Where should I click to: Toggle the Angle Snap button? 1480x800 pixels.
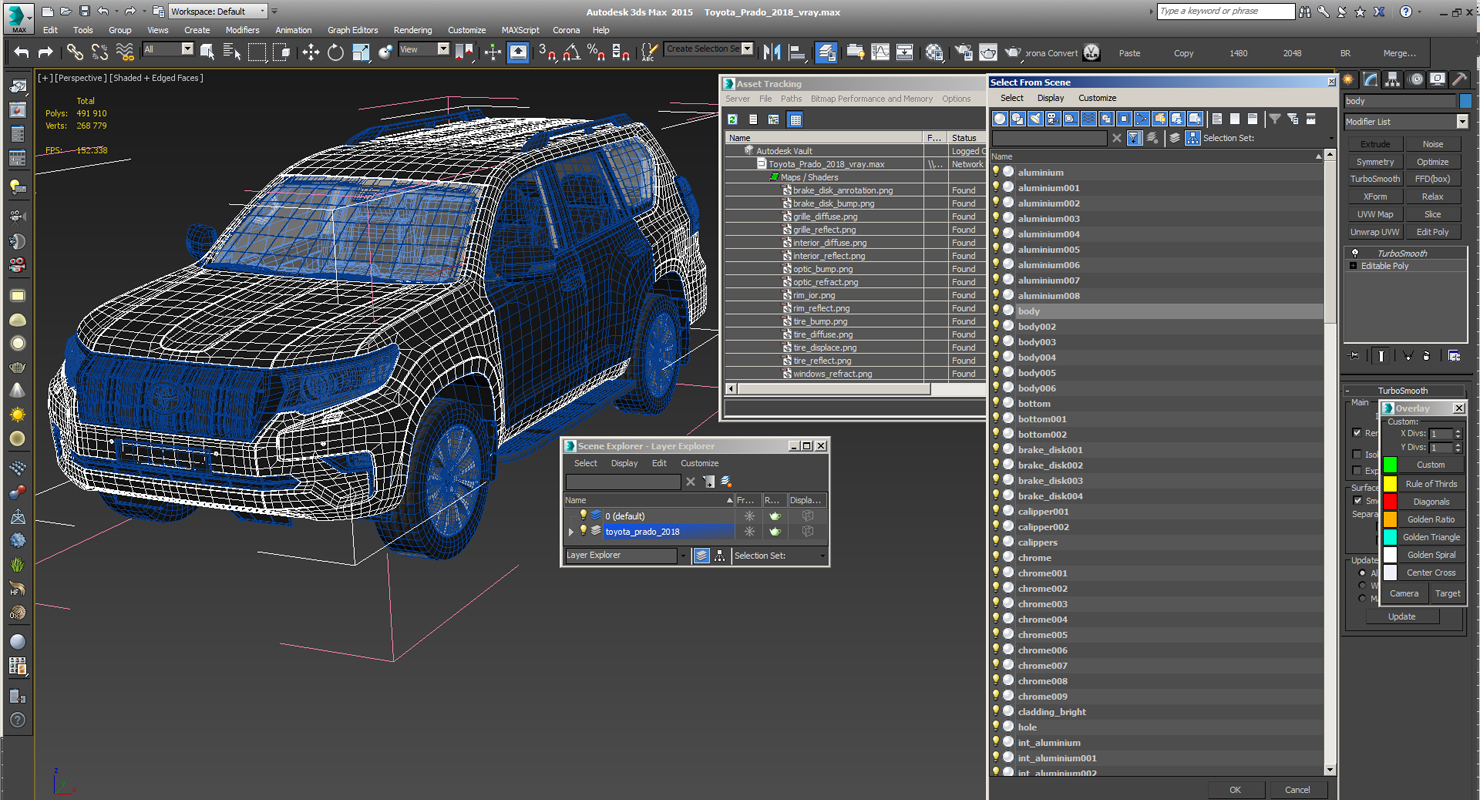571,52
